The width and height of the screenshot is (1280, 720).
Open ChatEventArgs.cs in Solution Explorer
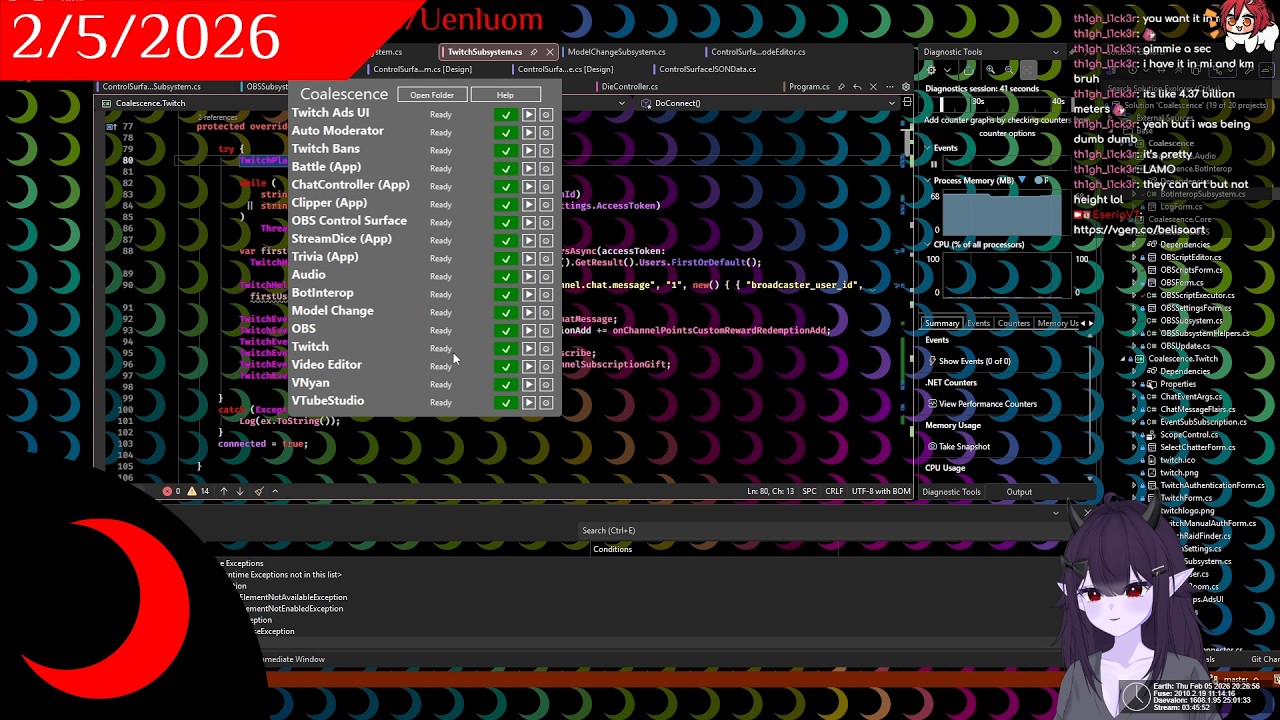click(1190, 397)
